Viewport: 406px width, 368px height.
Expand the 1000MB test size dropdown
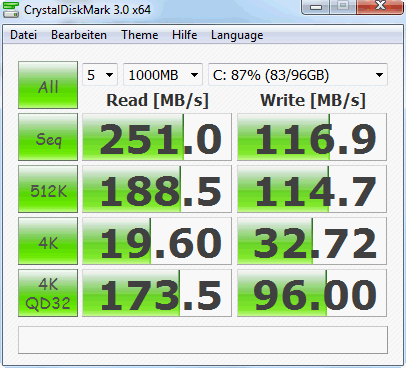click(163, 75)
